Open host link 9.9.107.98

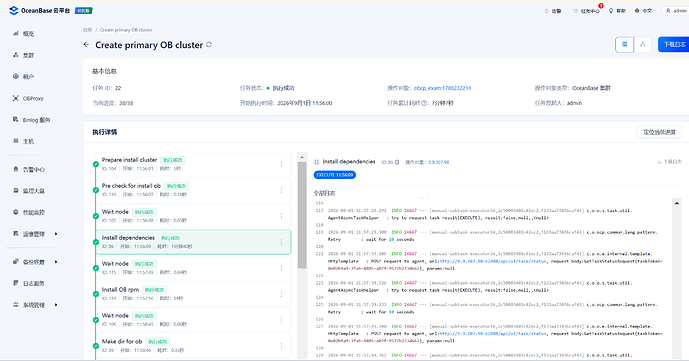coord(439,162)
